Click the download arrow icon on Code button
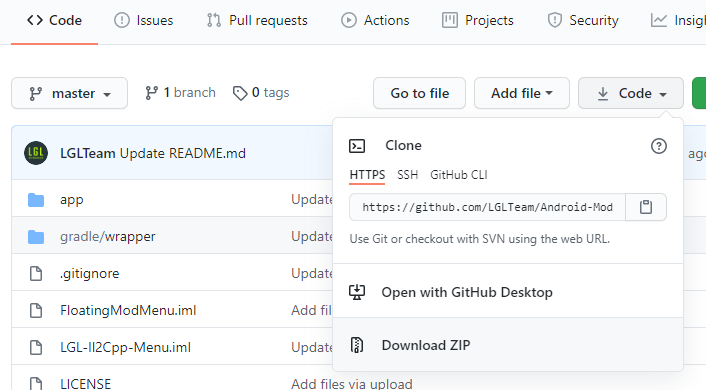Image resolution: width=706 pixels, height=390 pixels. click(603, 94)
